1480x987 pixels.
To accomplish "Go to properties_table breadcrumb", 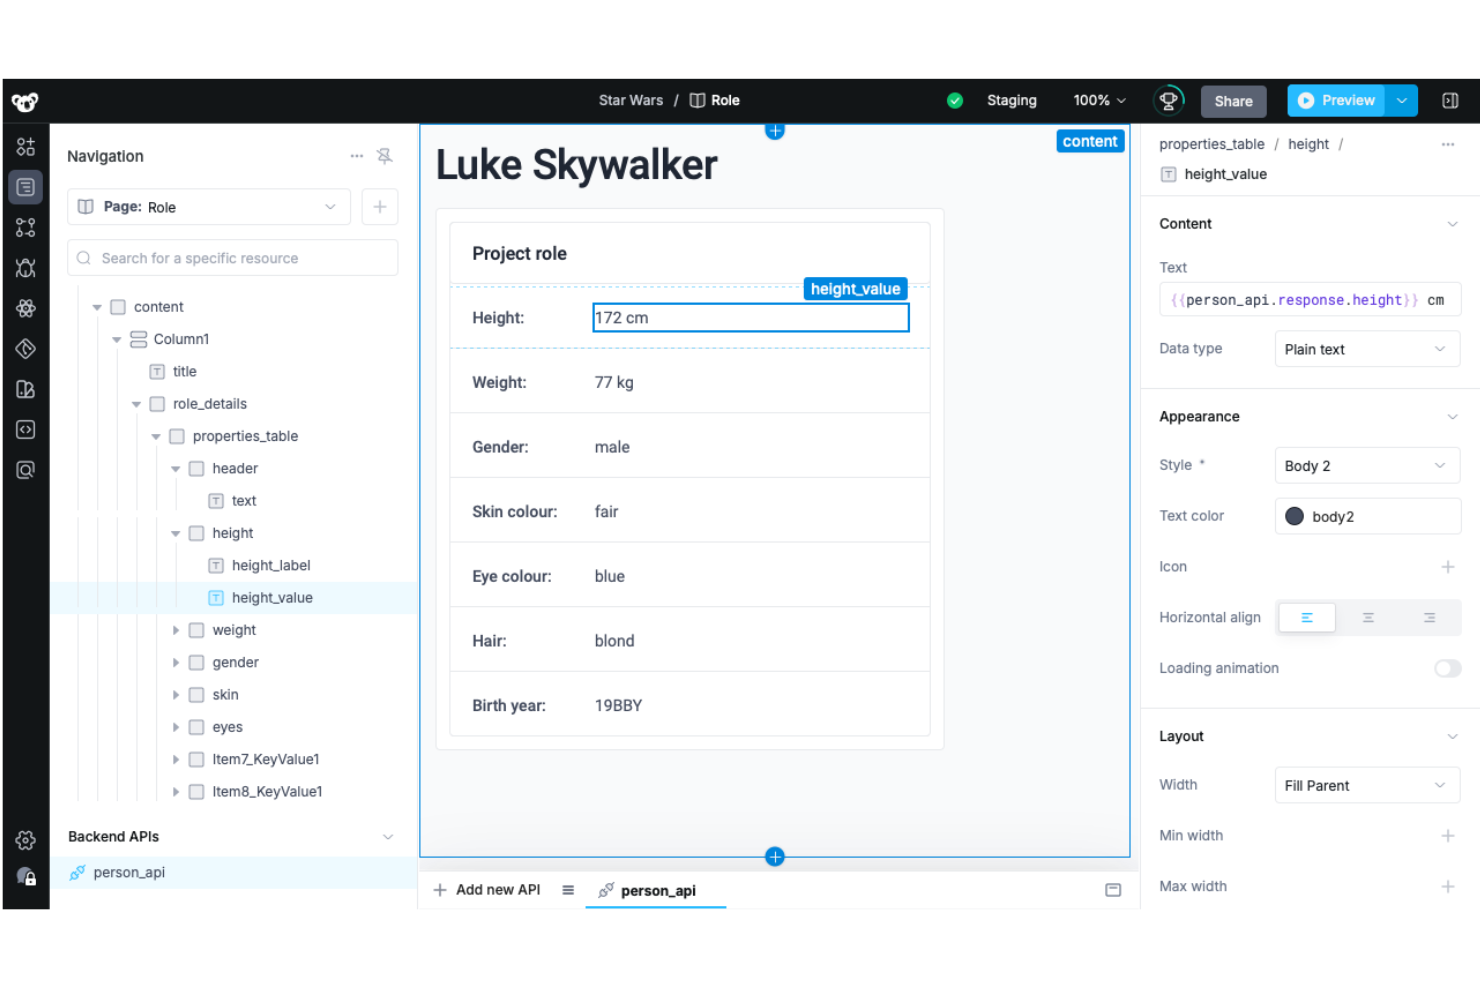I will (x=1211, y=145).
